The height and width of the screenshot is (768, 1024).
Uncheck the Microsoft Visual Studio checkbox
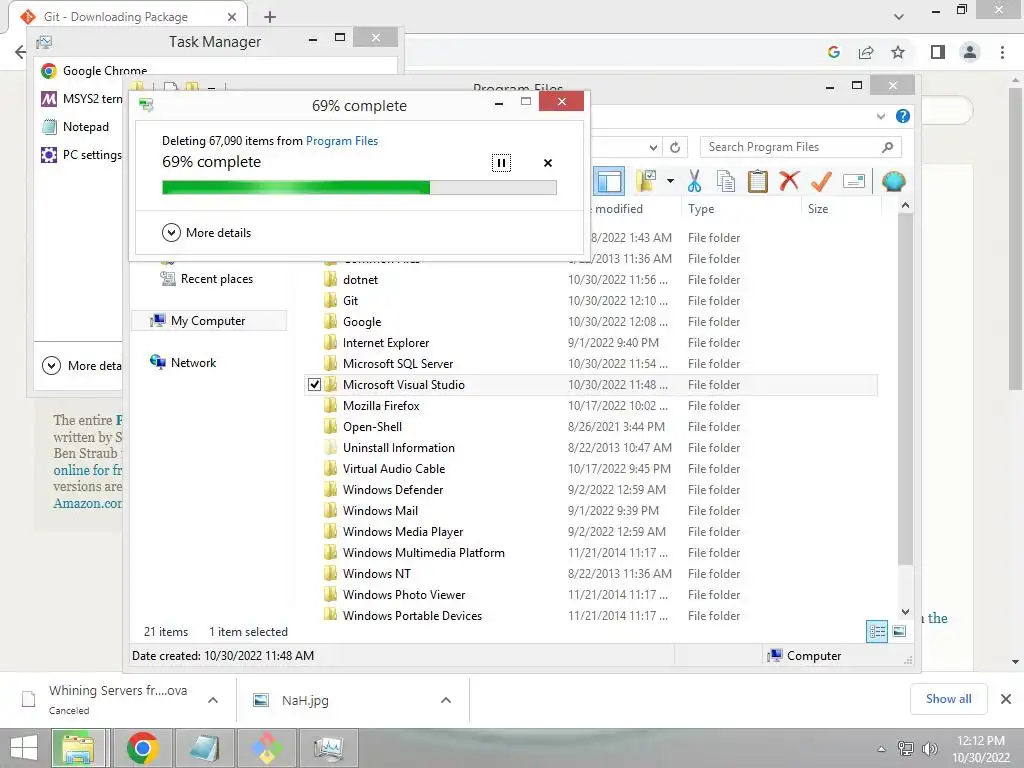(314, 385)
